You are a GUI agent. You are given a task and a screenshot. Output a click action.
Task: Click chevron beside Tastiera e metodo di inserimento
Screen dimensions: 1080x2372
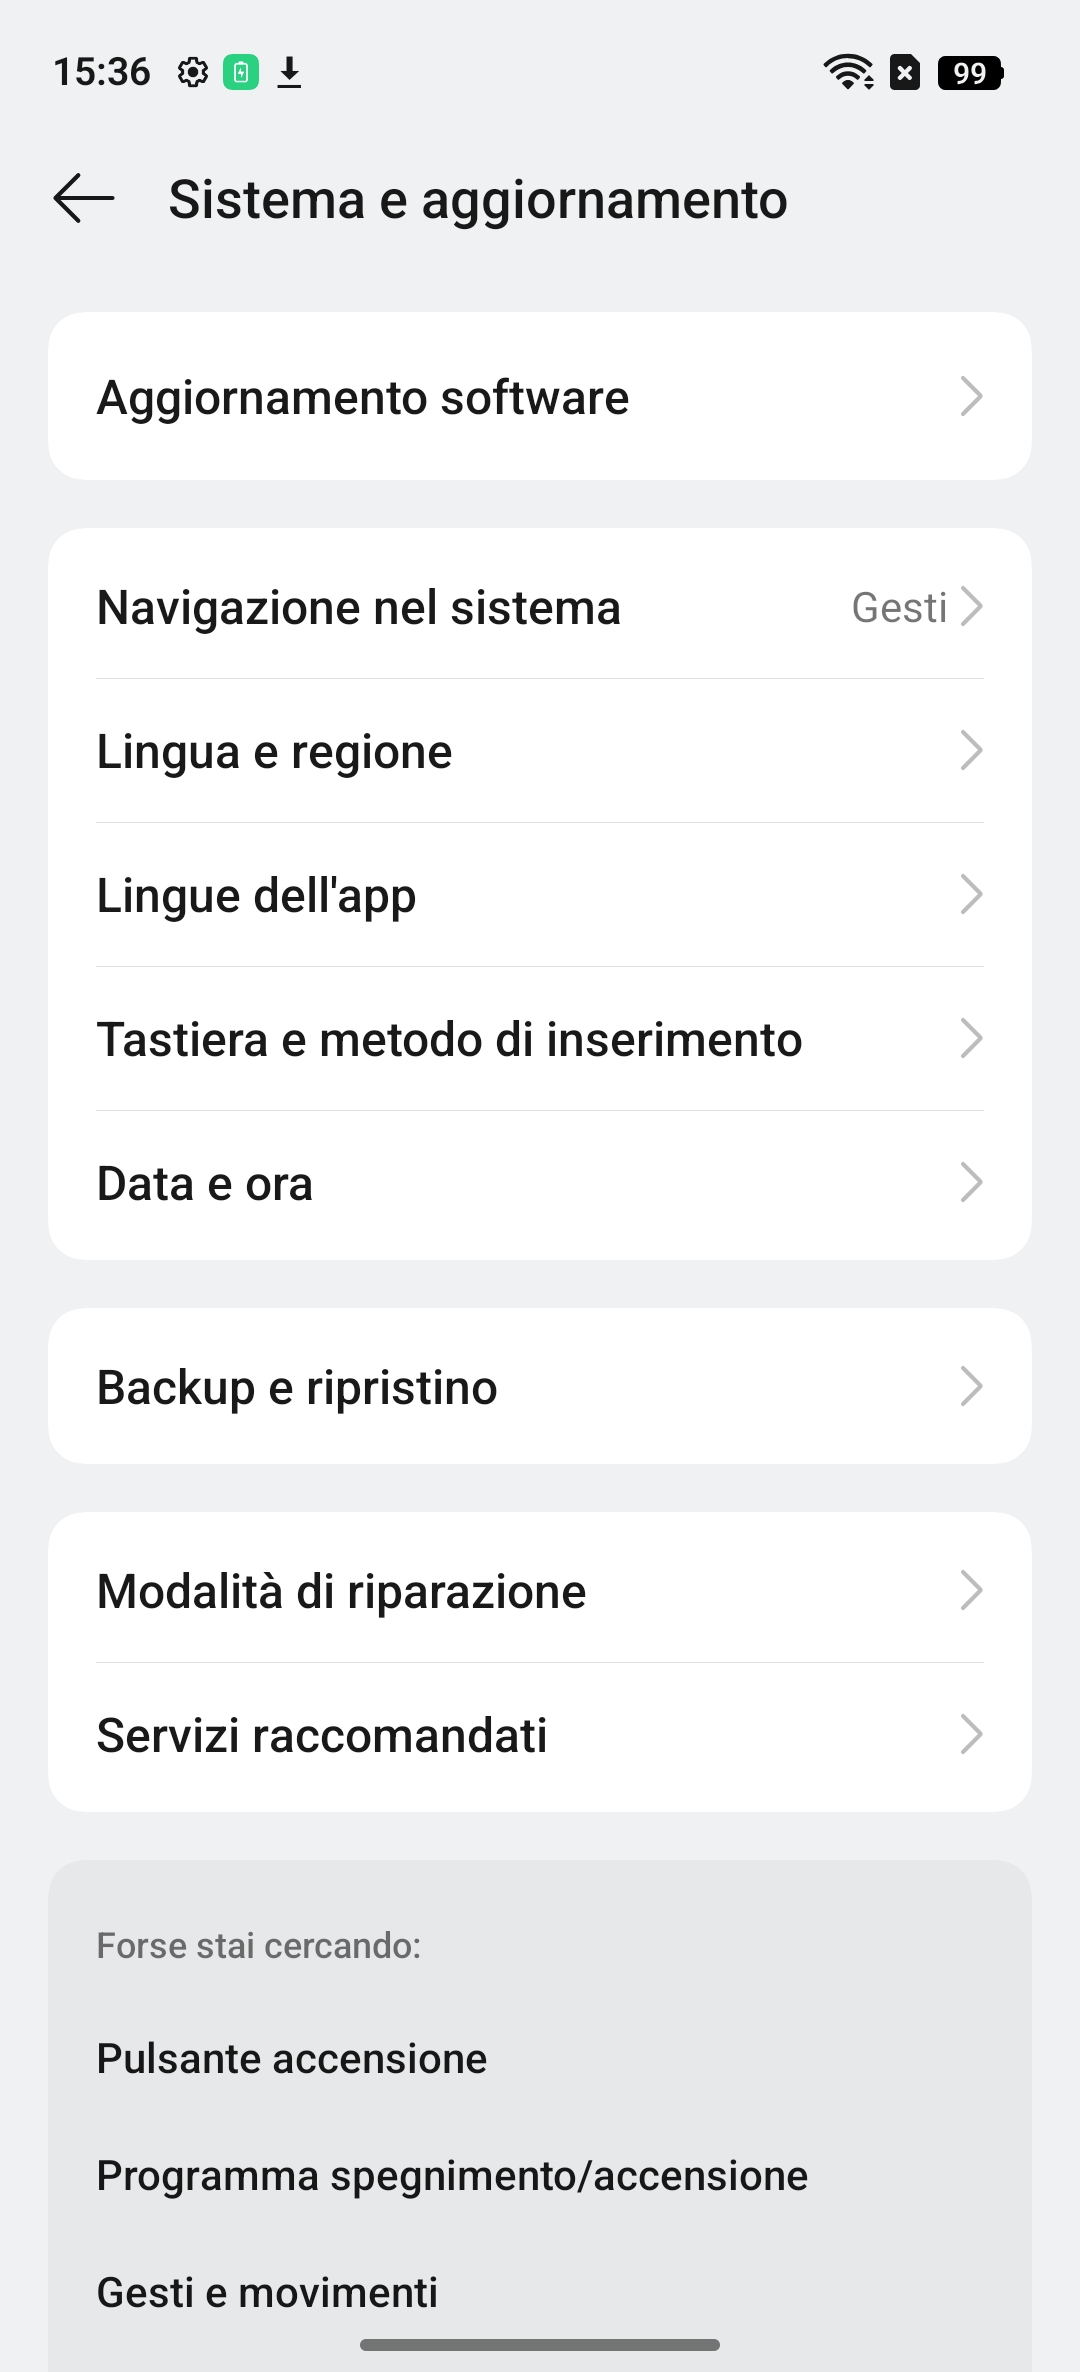(x=971, y=1039)
